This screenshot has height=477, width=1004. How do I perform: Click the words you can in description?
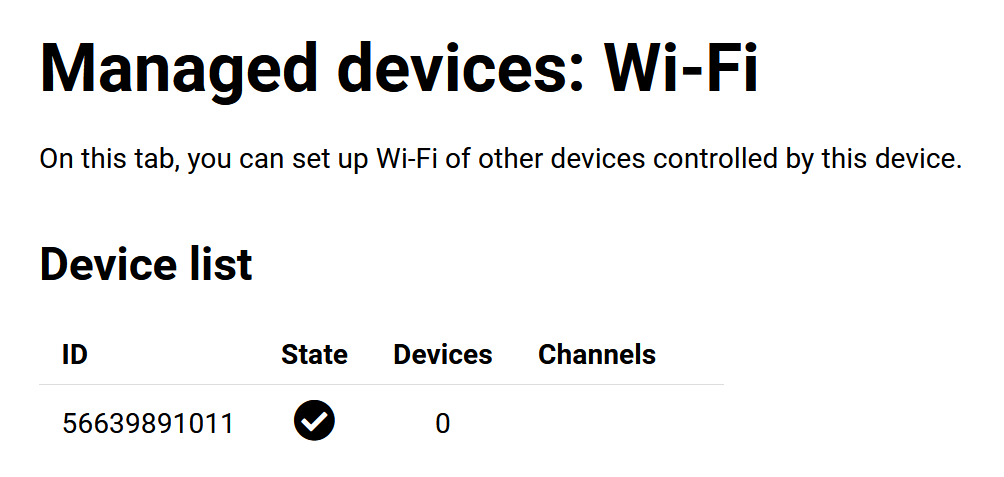click(237, 161)
